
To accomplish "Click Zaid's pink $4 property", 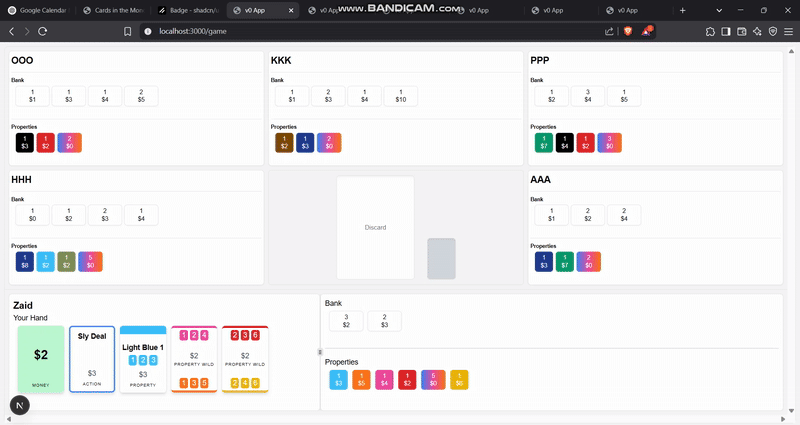I will pyautogui.click(x=384, y=380).
